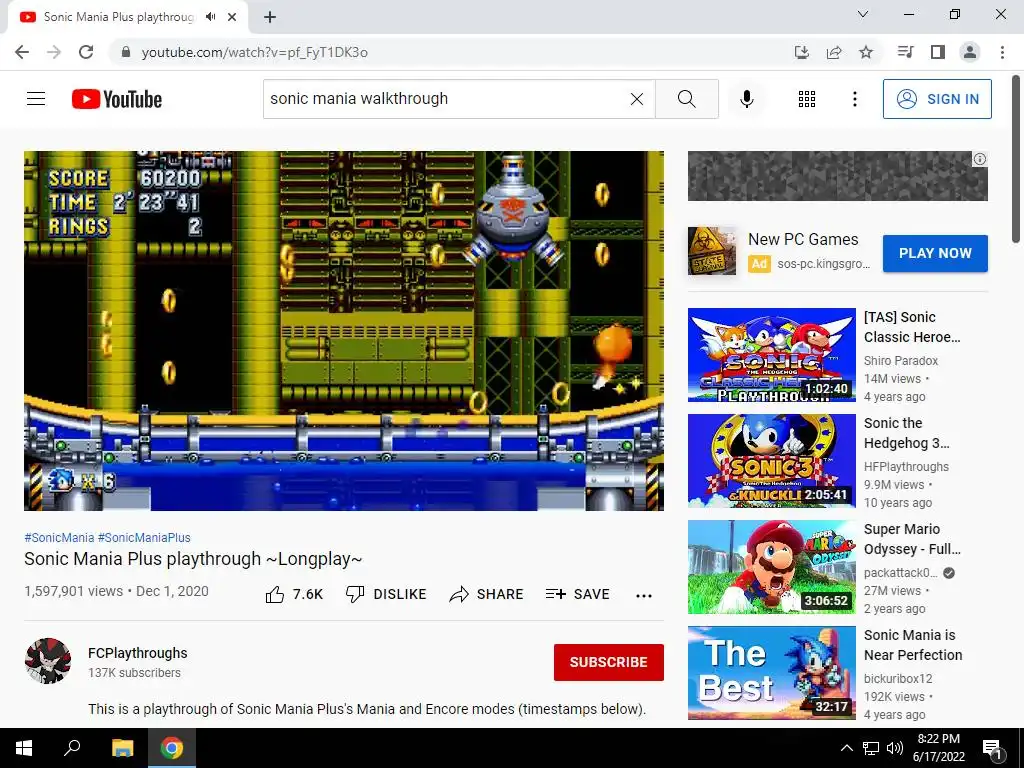Screen dimensions: 1024x768
Task: Click the magnifier search button
Action: coord(686,99)
